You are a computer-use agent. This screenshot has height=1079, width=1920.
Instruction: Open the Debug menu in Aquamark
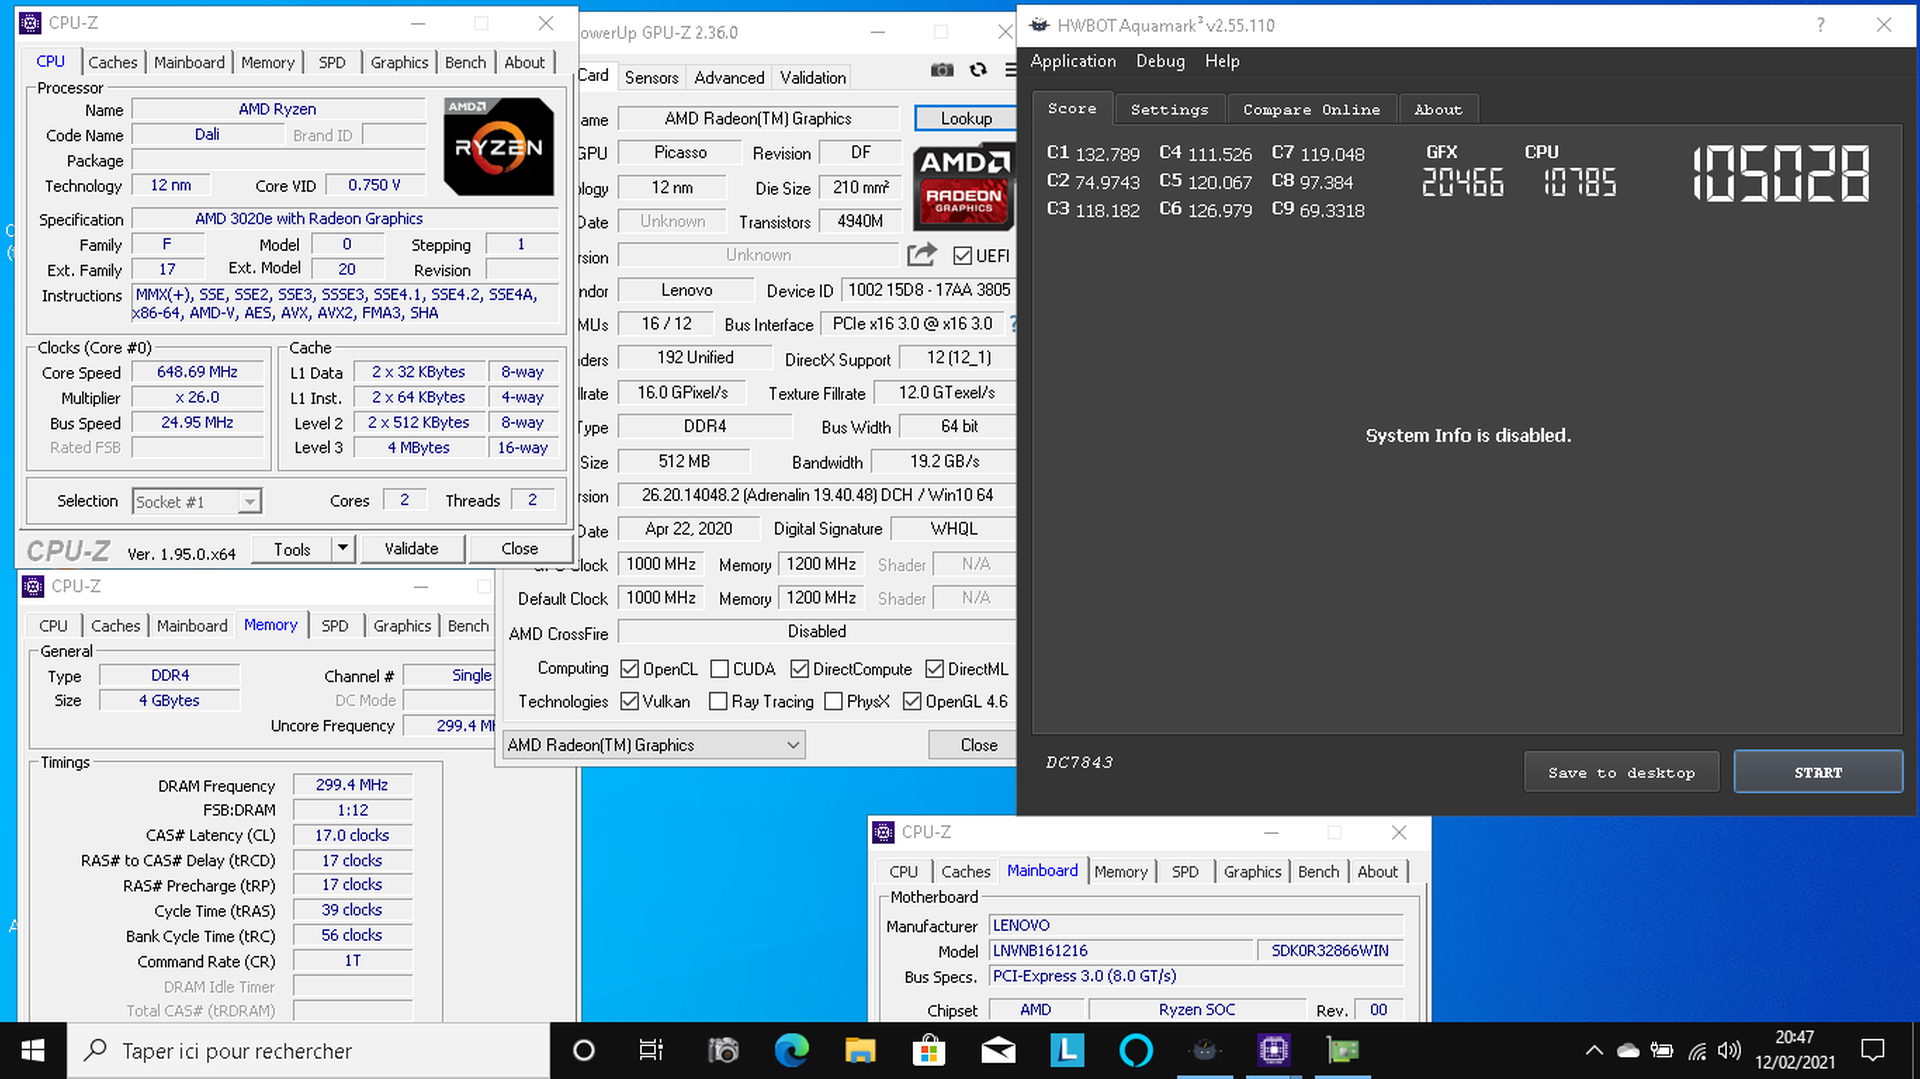pyautogui.click(x=1160, y=61)
